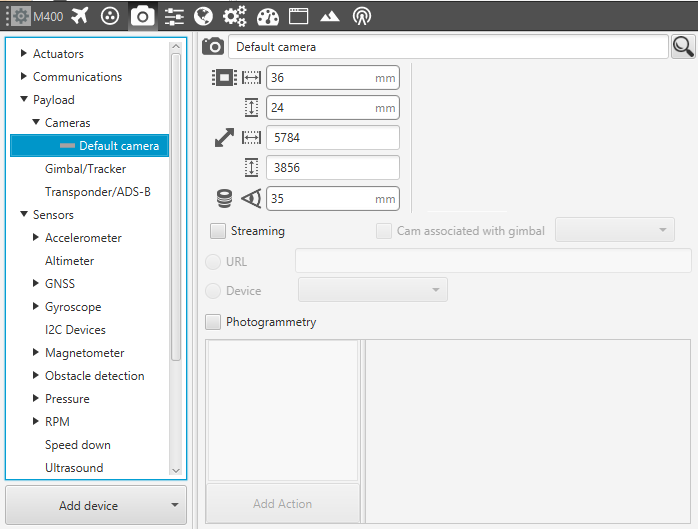This screenshot has height=529, width=698.
Task: Click the sensor width horizontal arrows icon
Action: pyautogui.click(x=252, y=77)
